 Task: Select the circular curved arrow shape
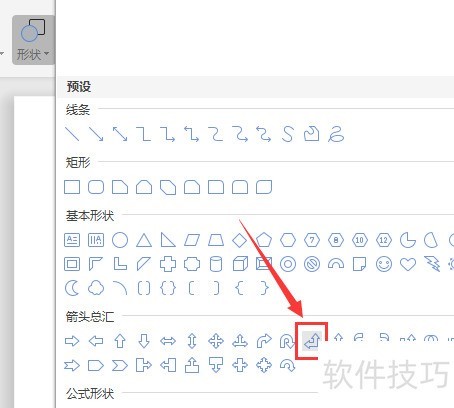pyautogui.click(x=288, y=365)
